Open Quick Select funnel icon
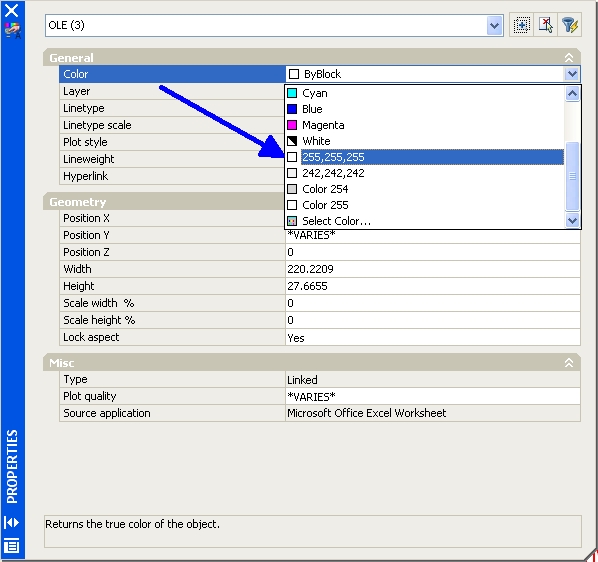The height and width of the screenshot is (562, 598). coord(570,25)
